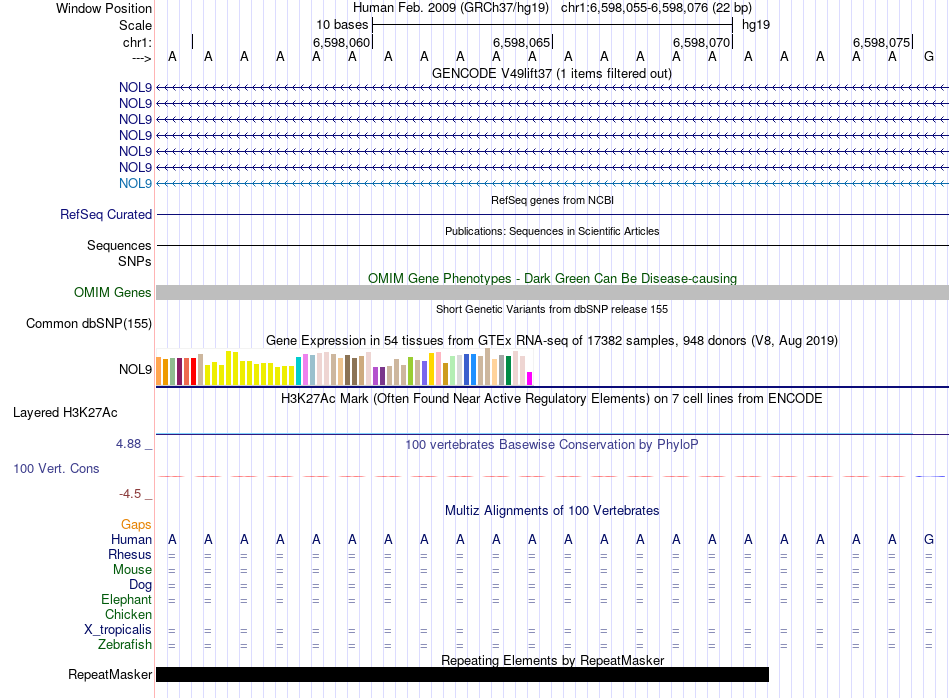Open the 100 Vert. Cons track label

coord(56,468)
